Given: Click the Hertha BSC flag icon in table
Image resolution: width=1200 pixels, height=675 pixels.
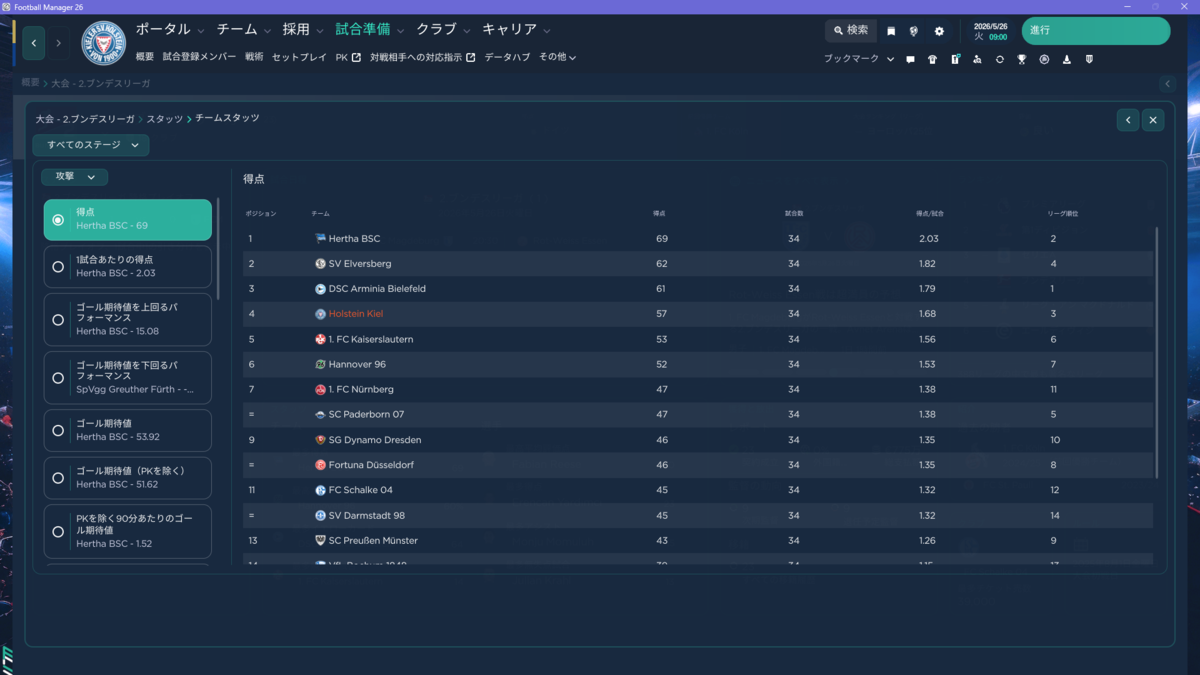Looking at the screenshot, I should tap(320, 239).
